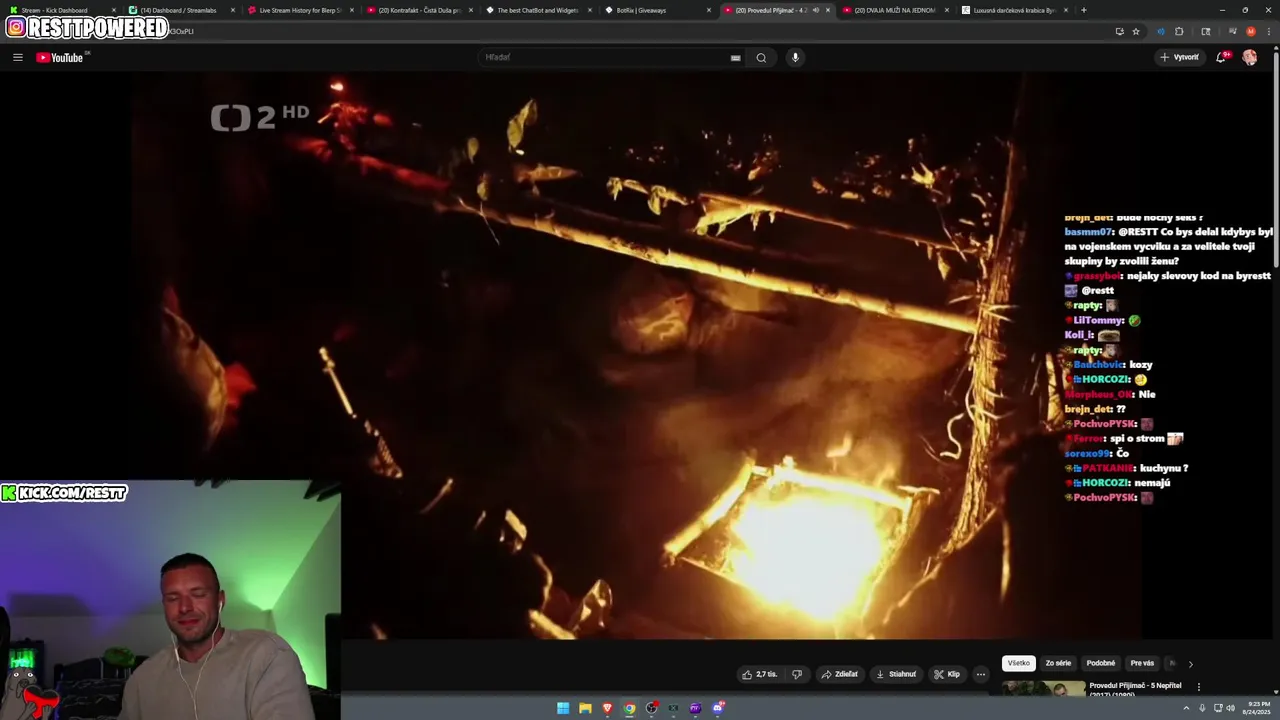Image resolution: width=1280 pixels, height=720 pixels.
Task: Dislike the video with thumbs down
Action: click(x=797, y=674)
